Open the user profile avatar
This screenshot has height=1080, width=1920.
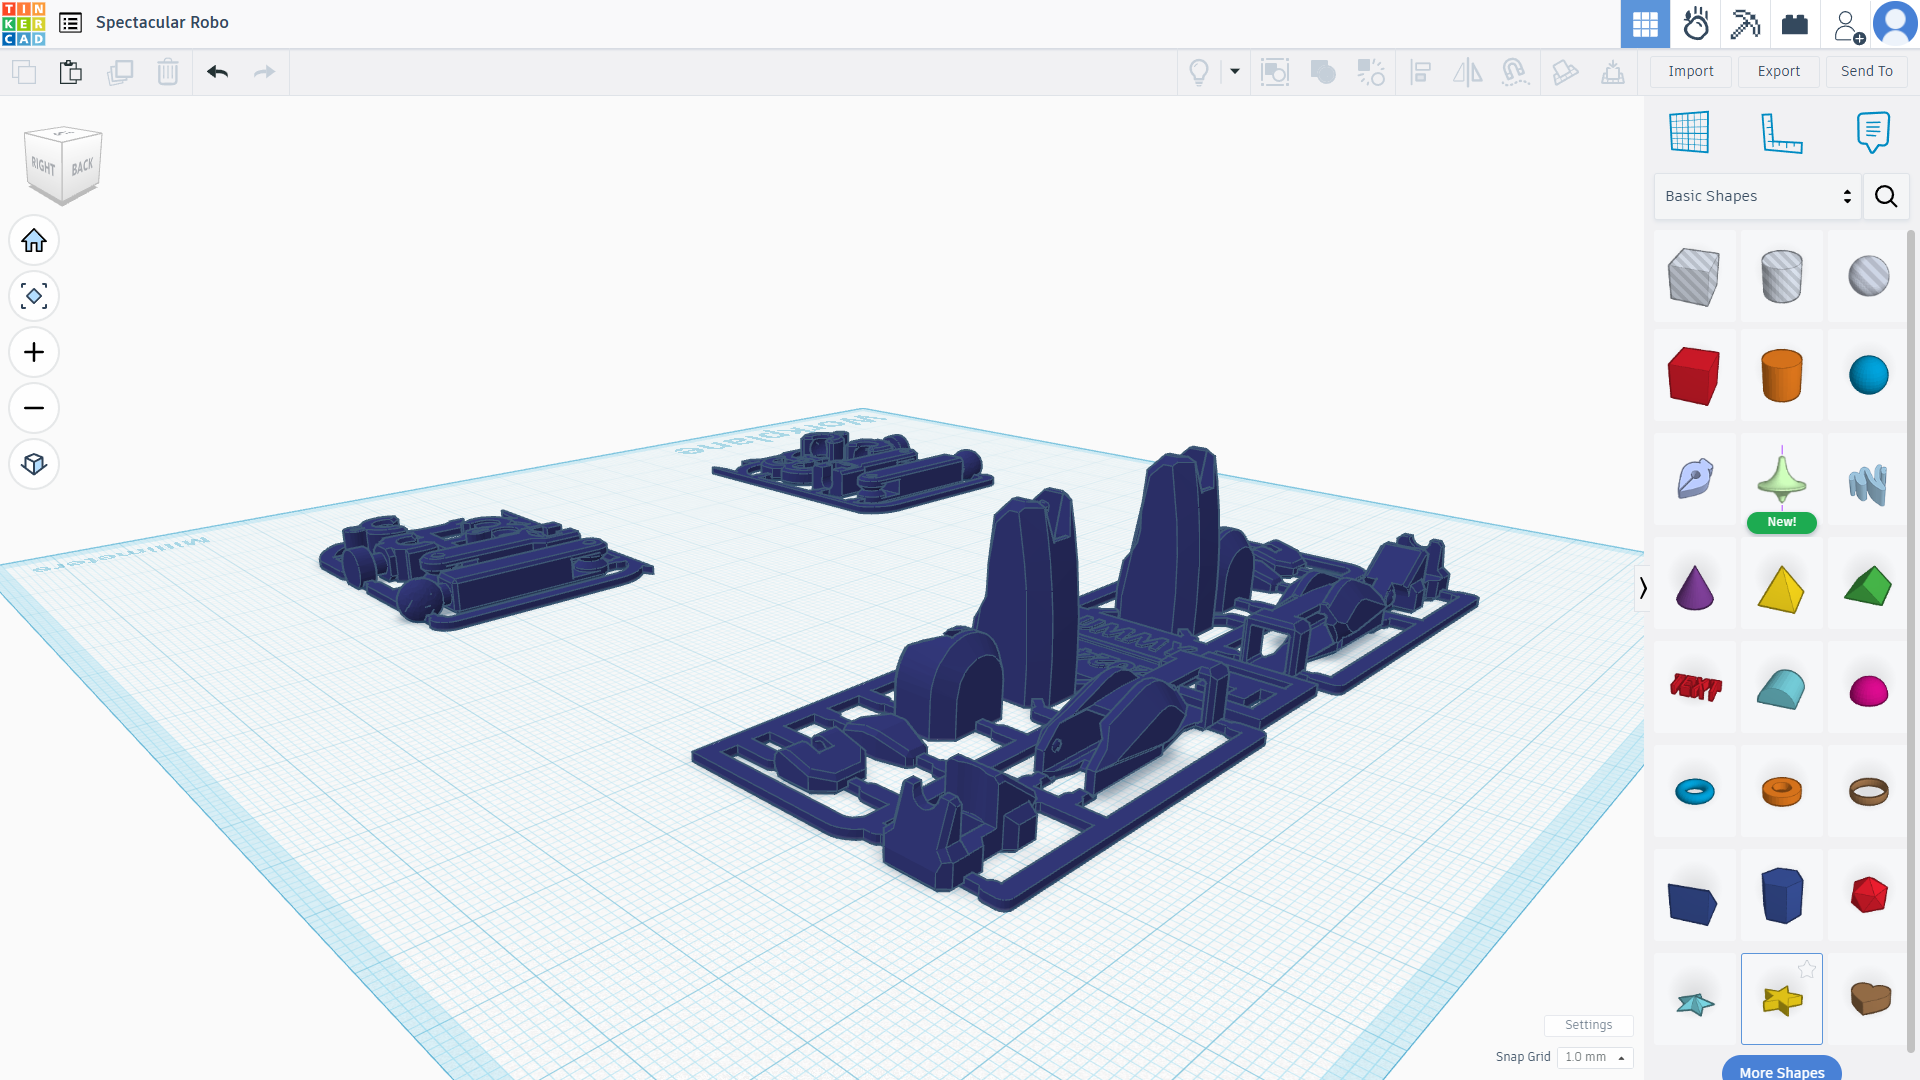pos(1895,24)
